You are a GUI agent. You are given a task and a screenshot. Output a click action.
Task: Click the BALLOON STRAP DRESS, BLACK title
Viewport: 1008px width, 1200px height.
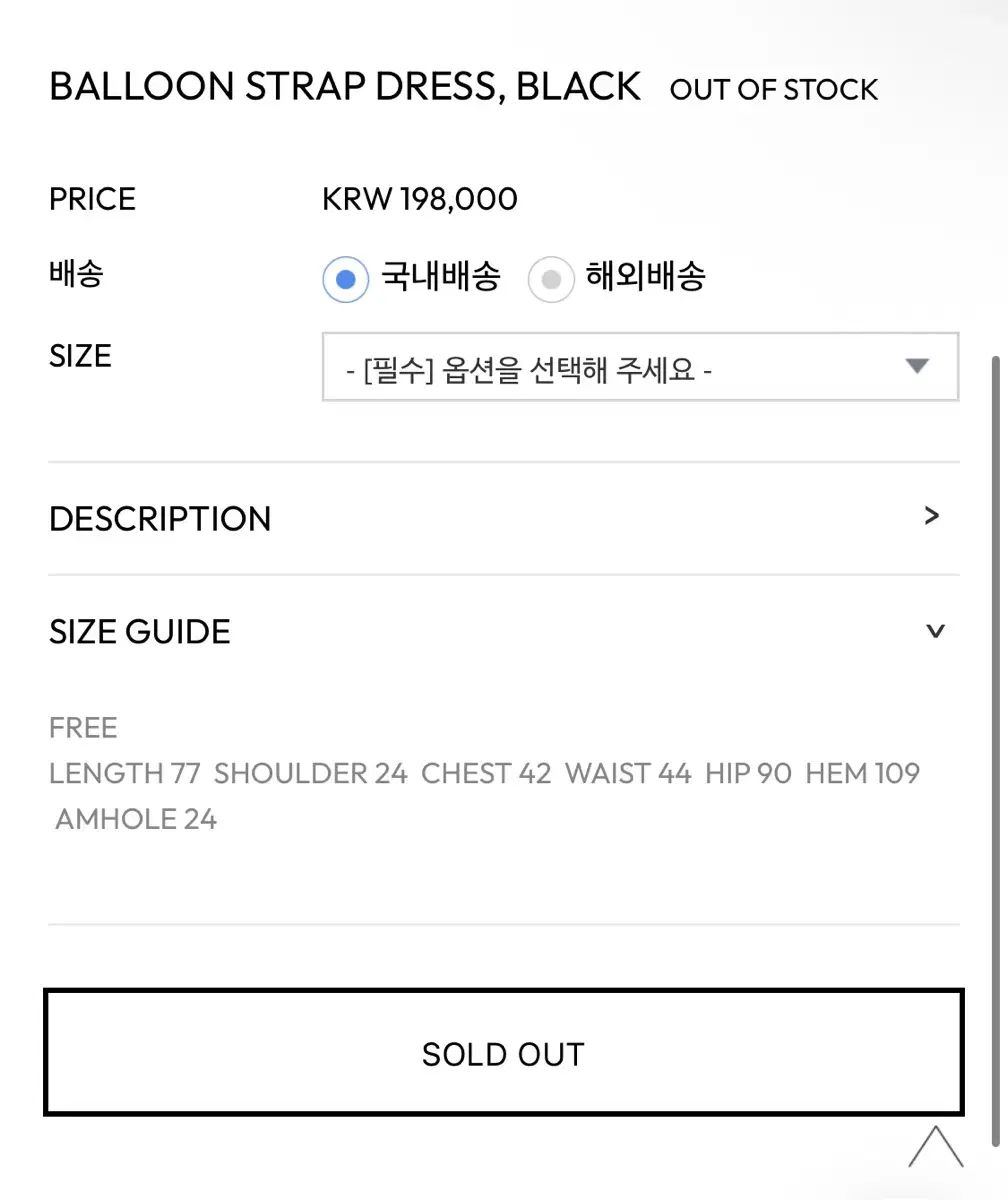(345, 87)
